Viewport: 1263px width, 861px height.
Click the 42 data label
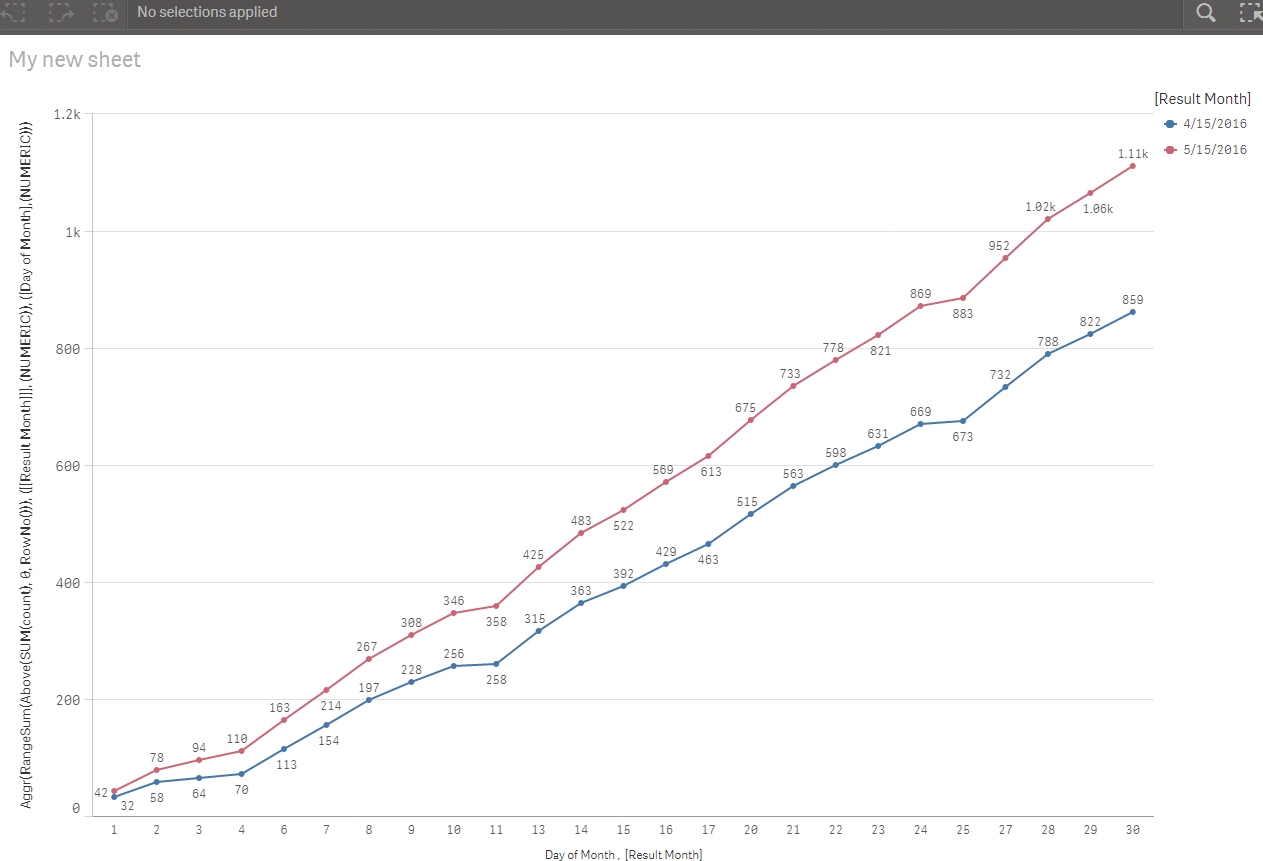(x=101, y=793)
